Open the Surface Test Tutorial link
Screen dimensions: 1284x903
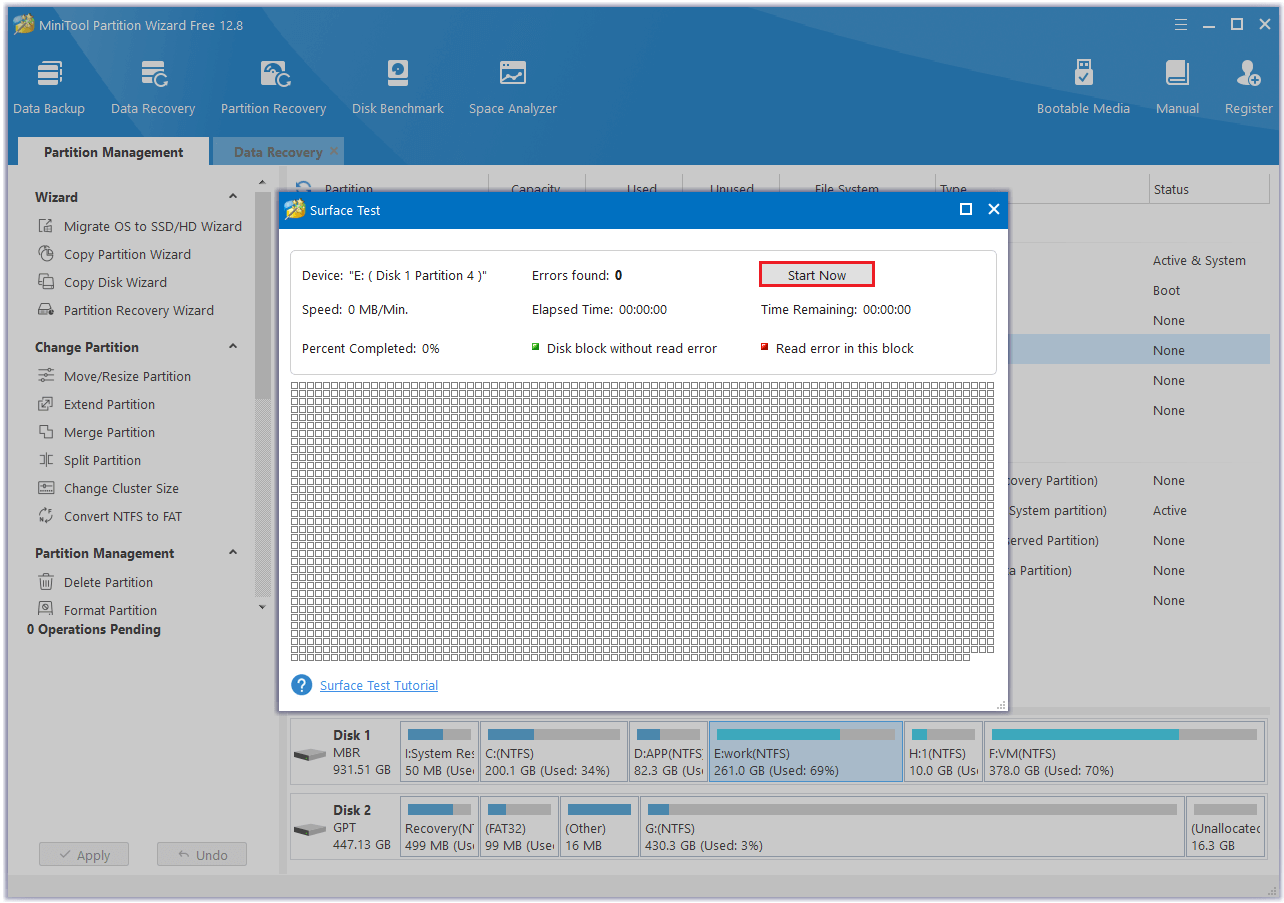(379, 685)
